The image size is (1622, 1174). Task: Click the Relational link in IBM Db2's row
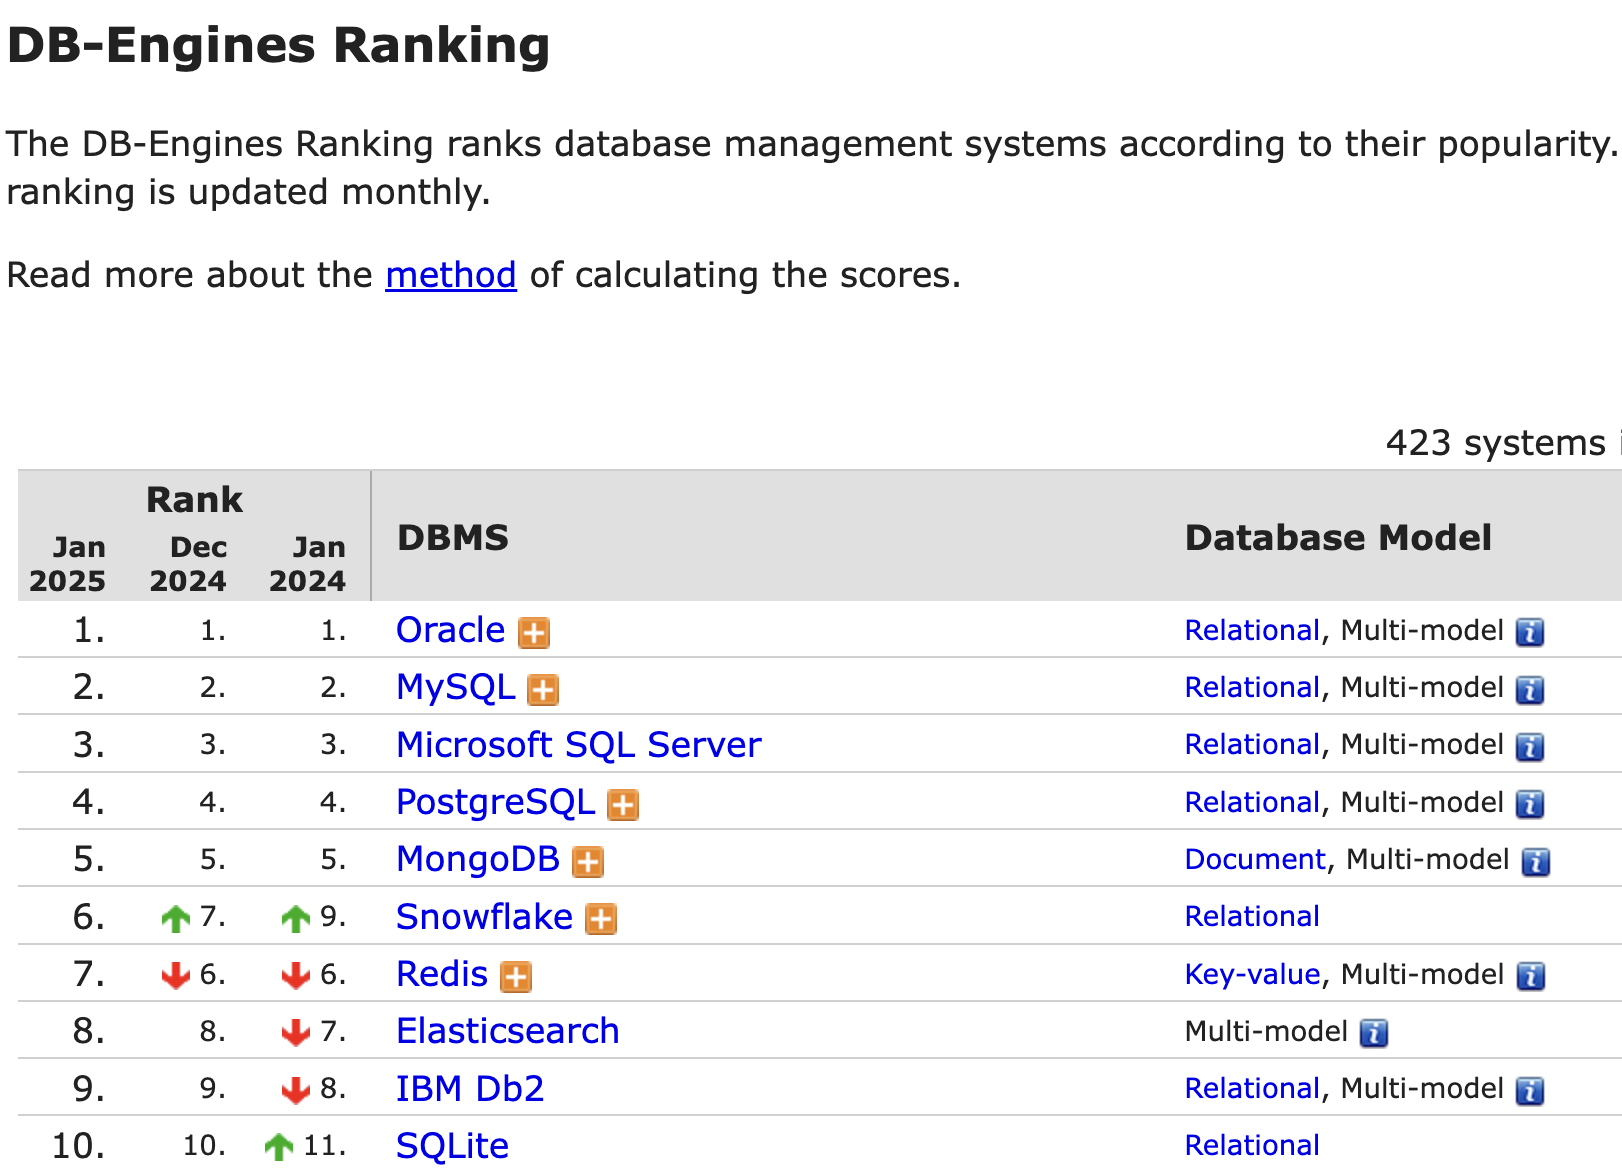click(1252, 1089)
